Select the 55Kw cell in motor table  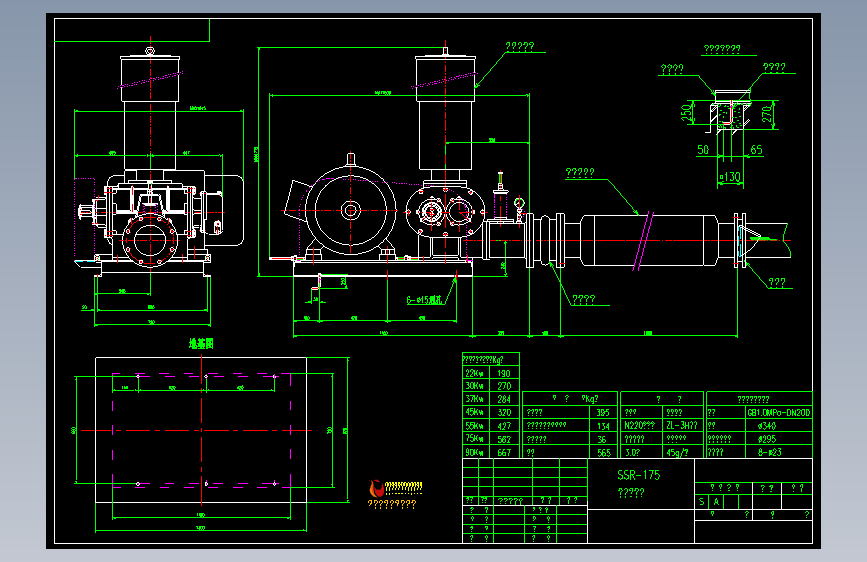pyautogui.click(x=474, y=426)
